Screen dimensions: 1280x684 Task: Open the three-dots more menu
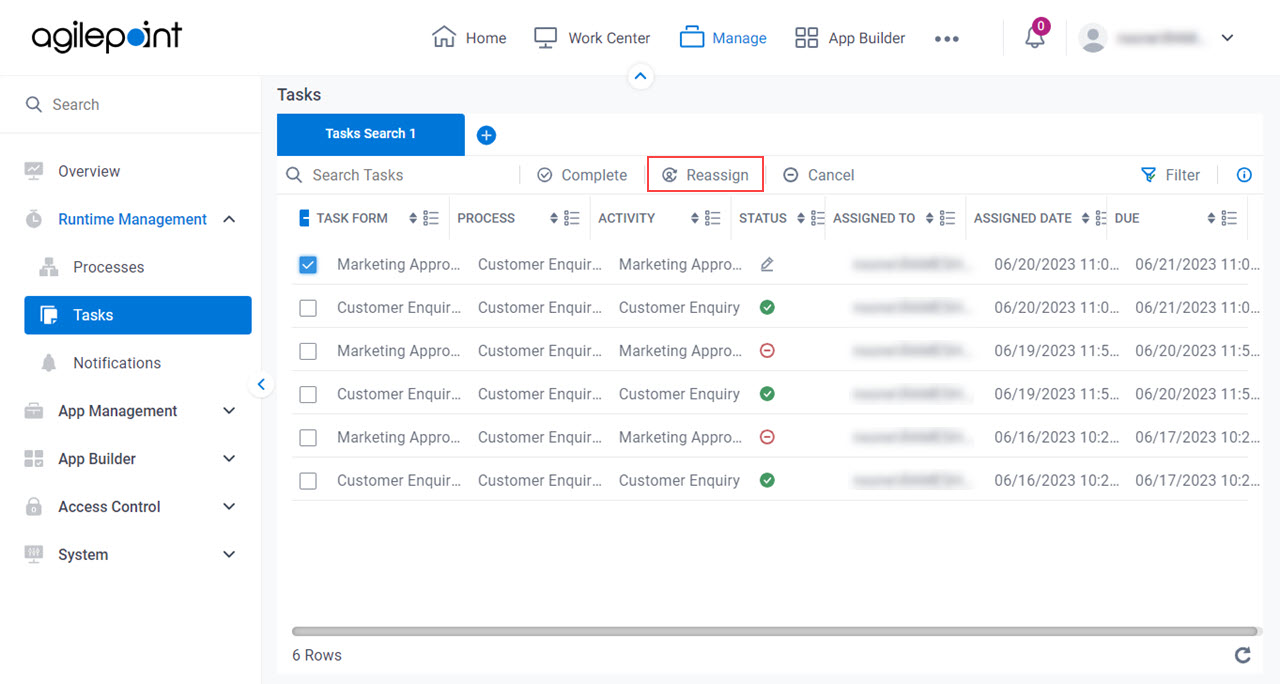(946, 38)
